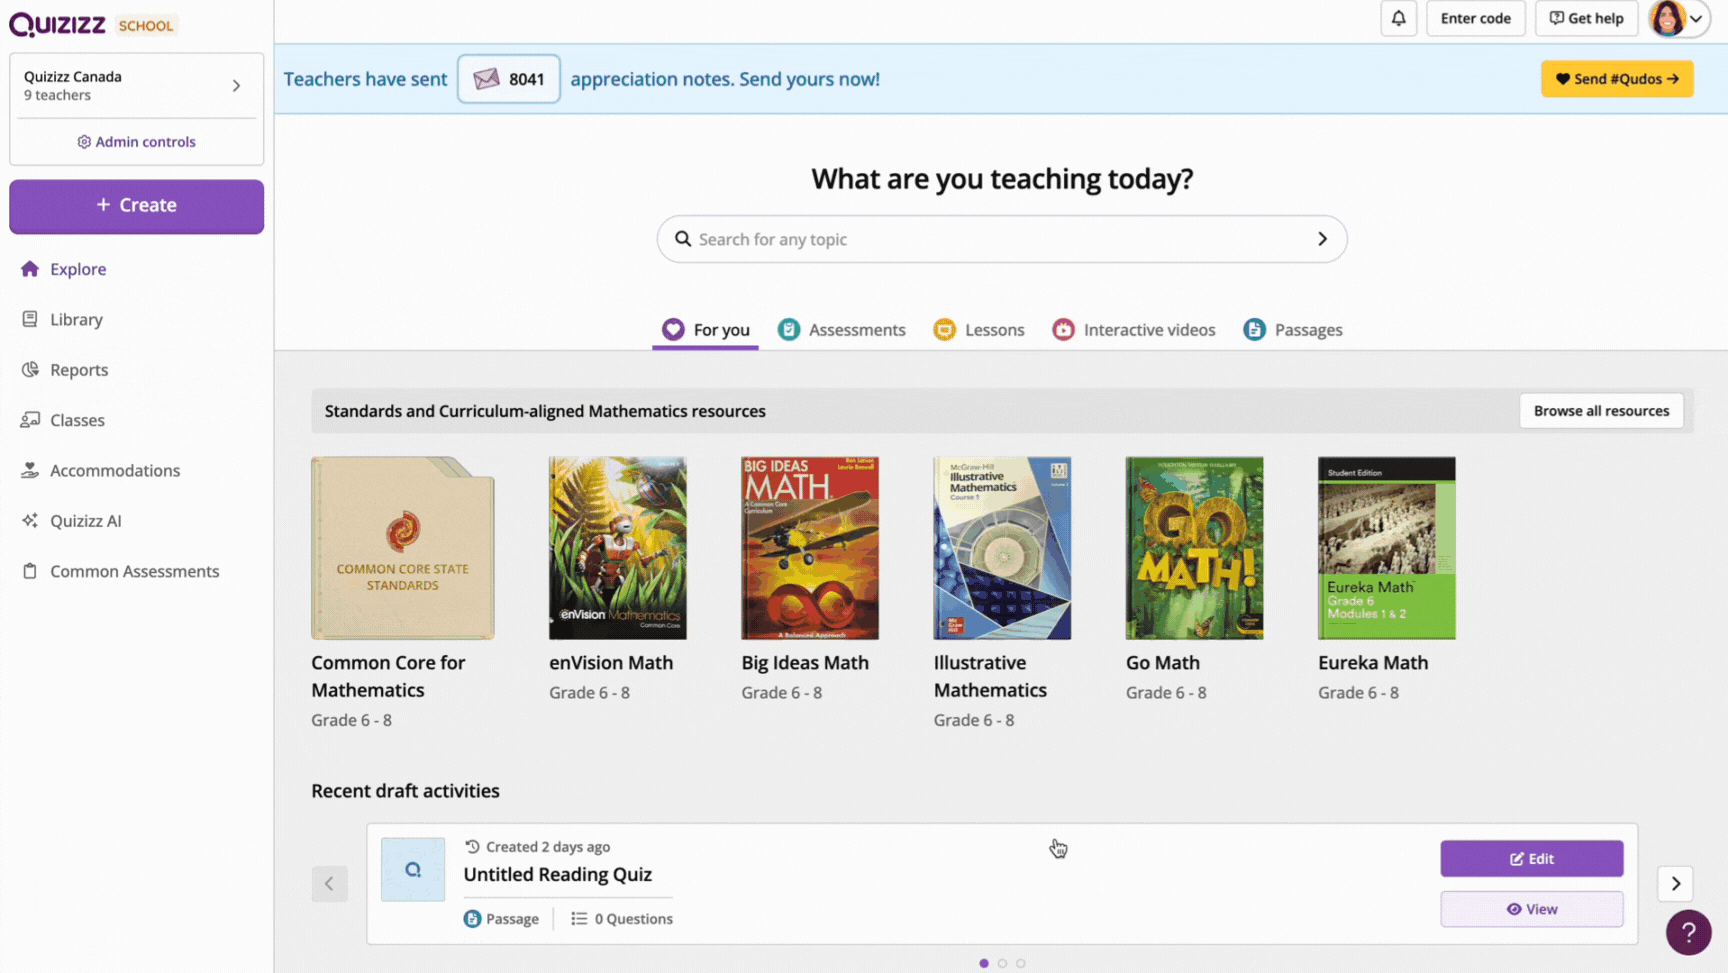Select the third carousel dot
Viewport: 1728px width, 973px height.
tap(1020, 963)
